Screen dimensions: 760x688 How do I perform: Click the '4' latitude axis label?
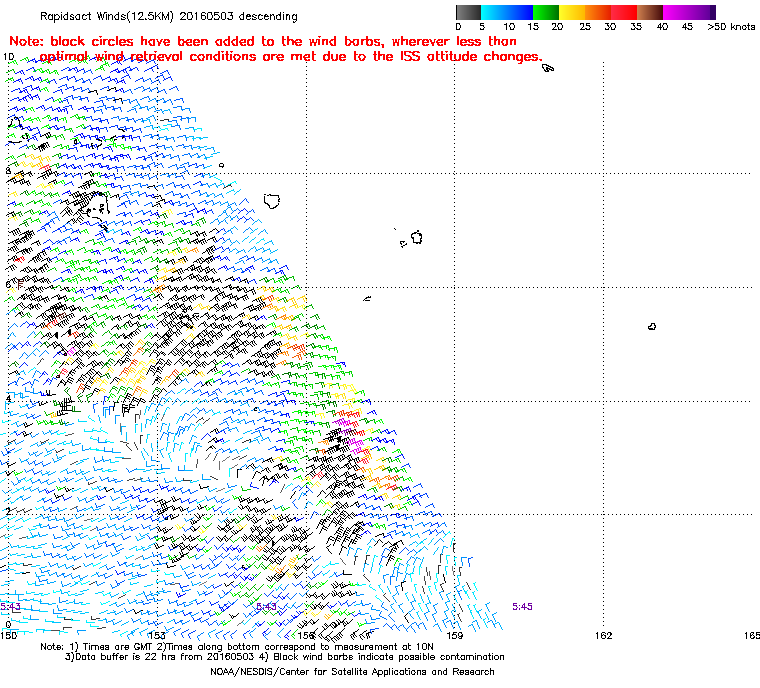click(x=8, y=399)
